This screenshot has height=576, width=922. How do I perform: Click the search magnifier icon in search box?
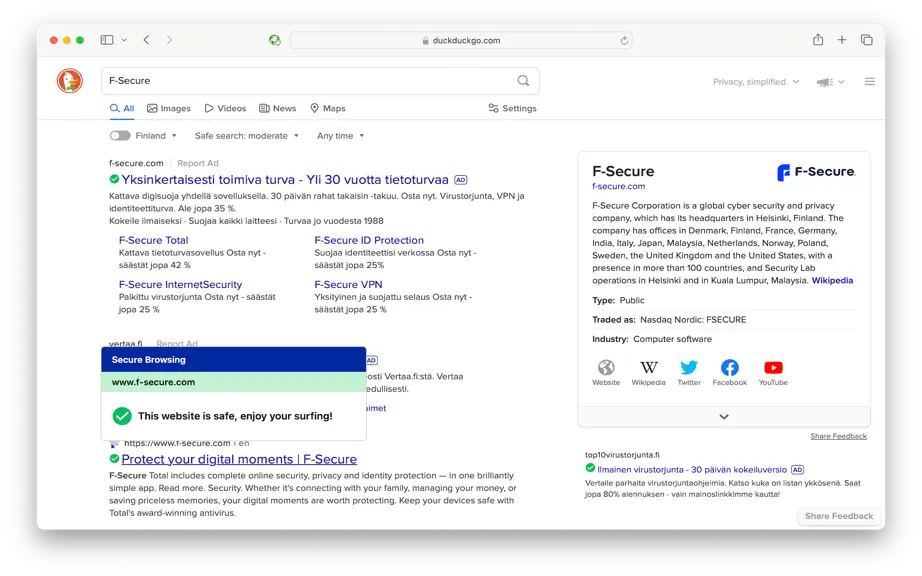pos(523,81)
